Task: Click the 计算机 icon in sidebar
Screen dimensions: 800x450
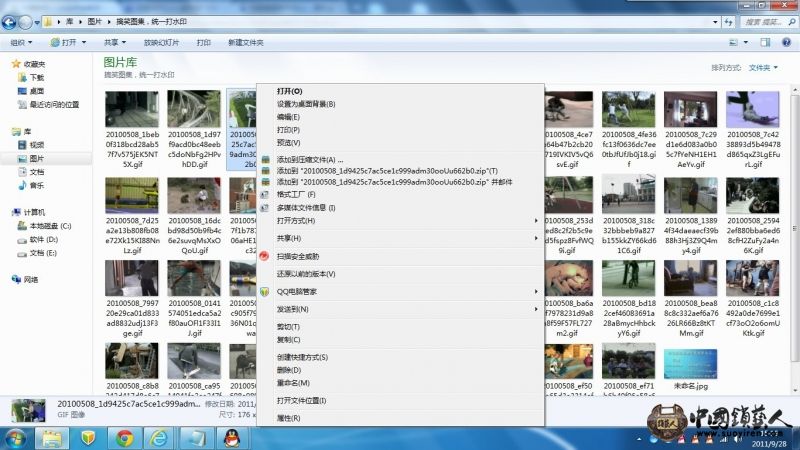Action: pyautogui.click(x=16, y=212)
